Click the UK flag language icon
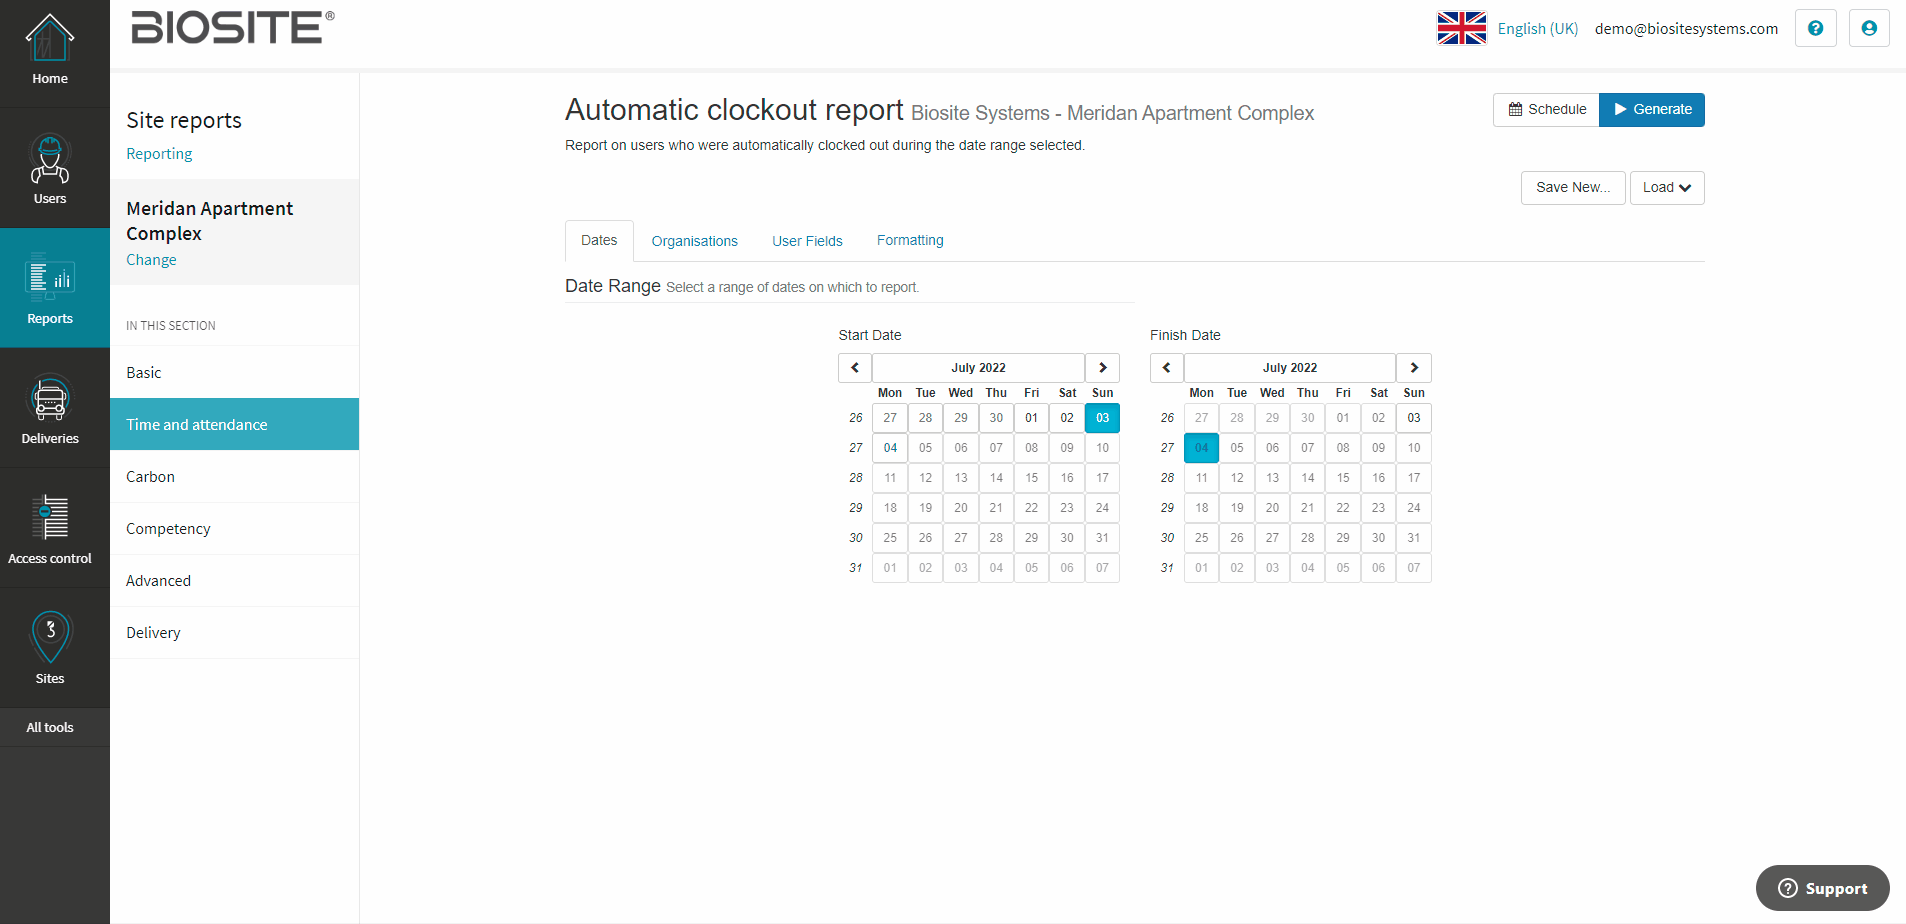The image size is (1906, 924). [x=1462, y=28]
